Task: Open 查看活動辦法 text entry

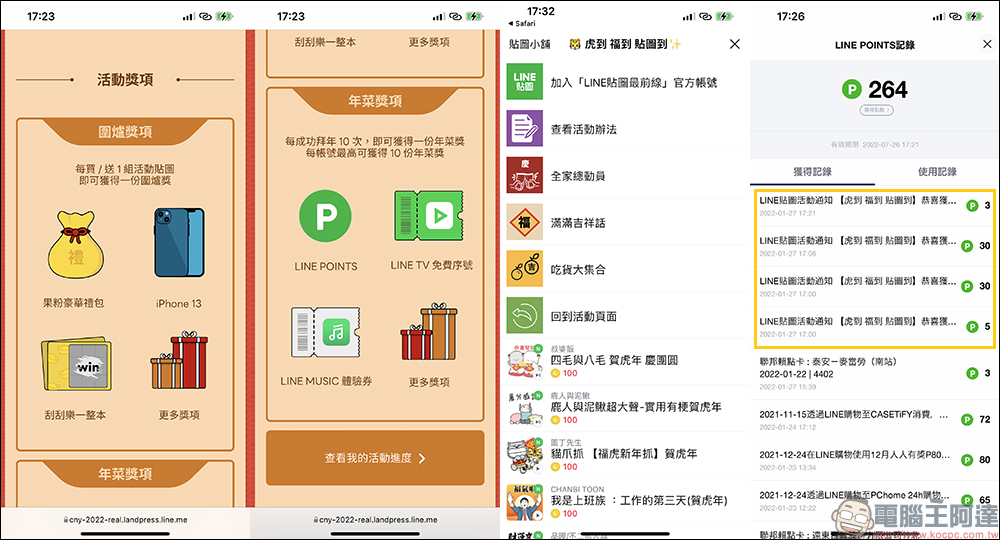Action: [584, 129]
